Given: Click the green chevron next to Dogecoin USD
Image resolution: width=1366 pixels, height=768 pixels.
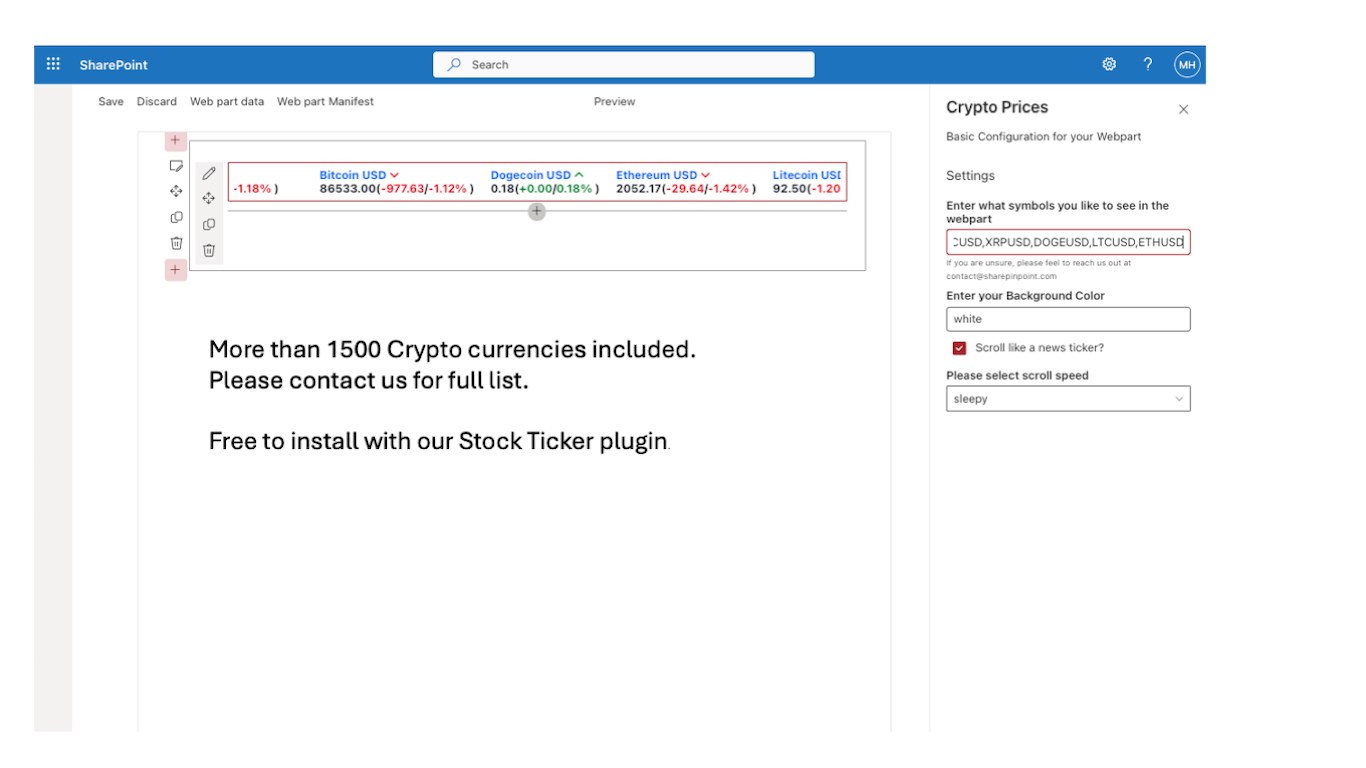Looking at the screenshot, I should 579,175.
